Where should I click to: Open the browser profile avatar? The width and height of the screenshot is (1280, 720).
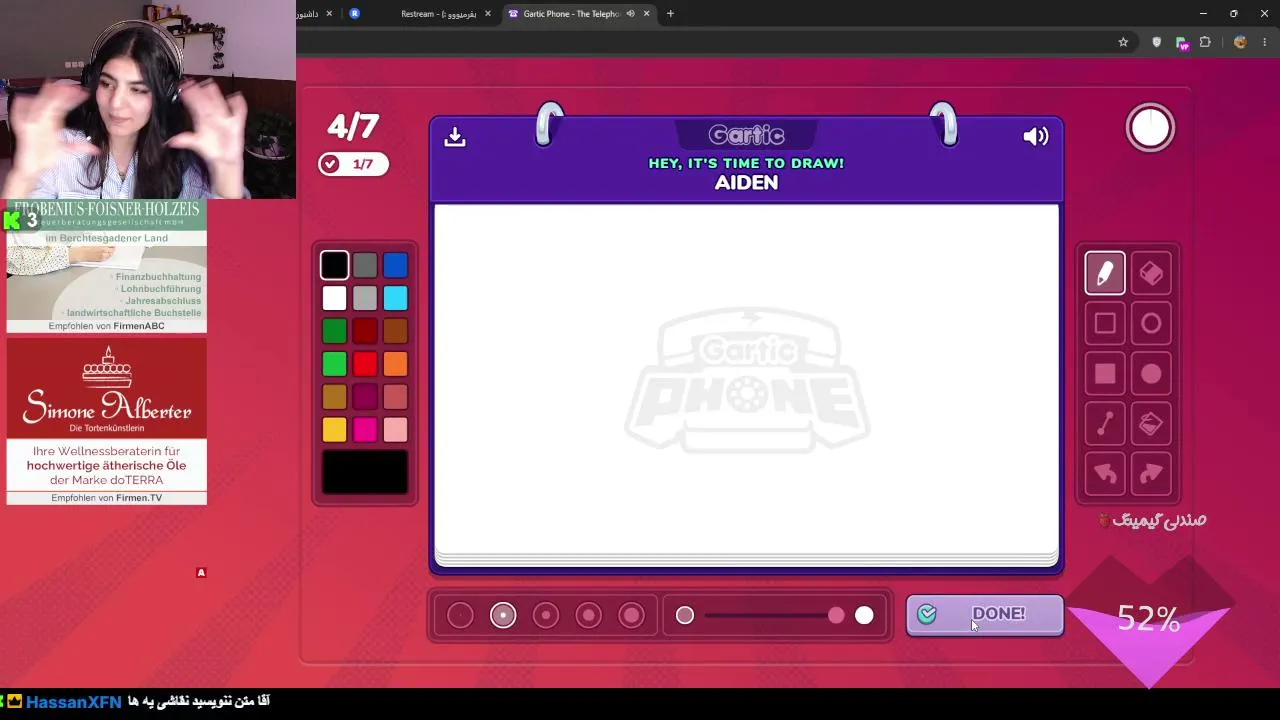click(1240, 42)
